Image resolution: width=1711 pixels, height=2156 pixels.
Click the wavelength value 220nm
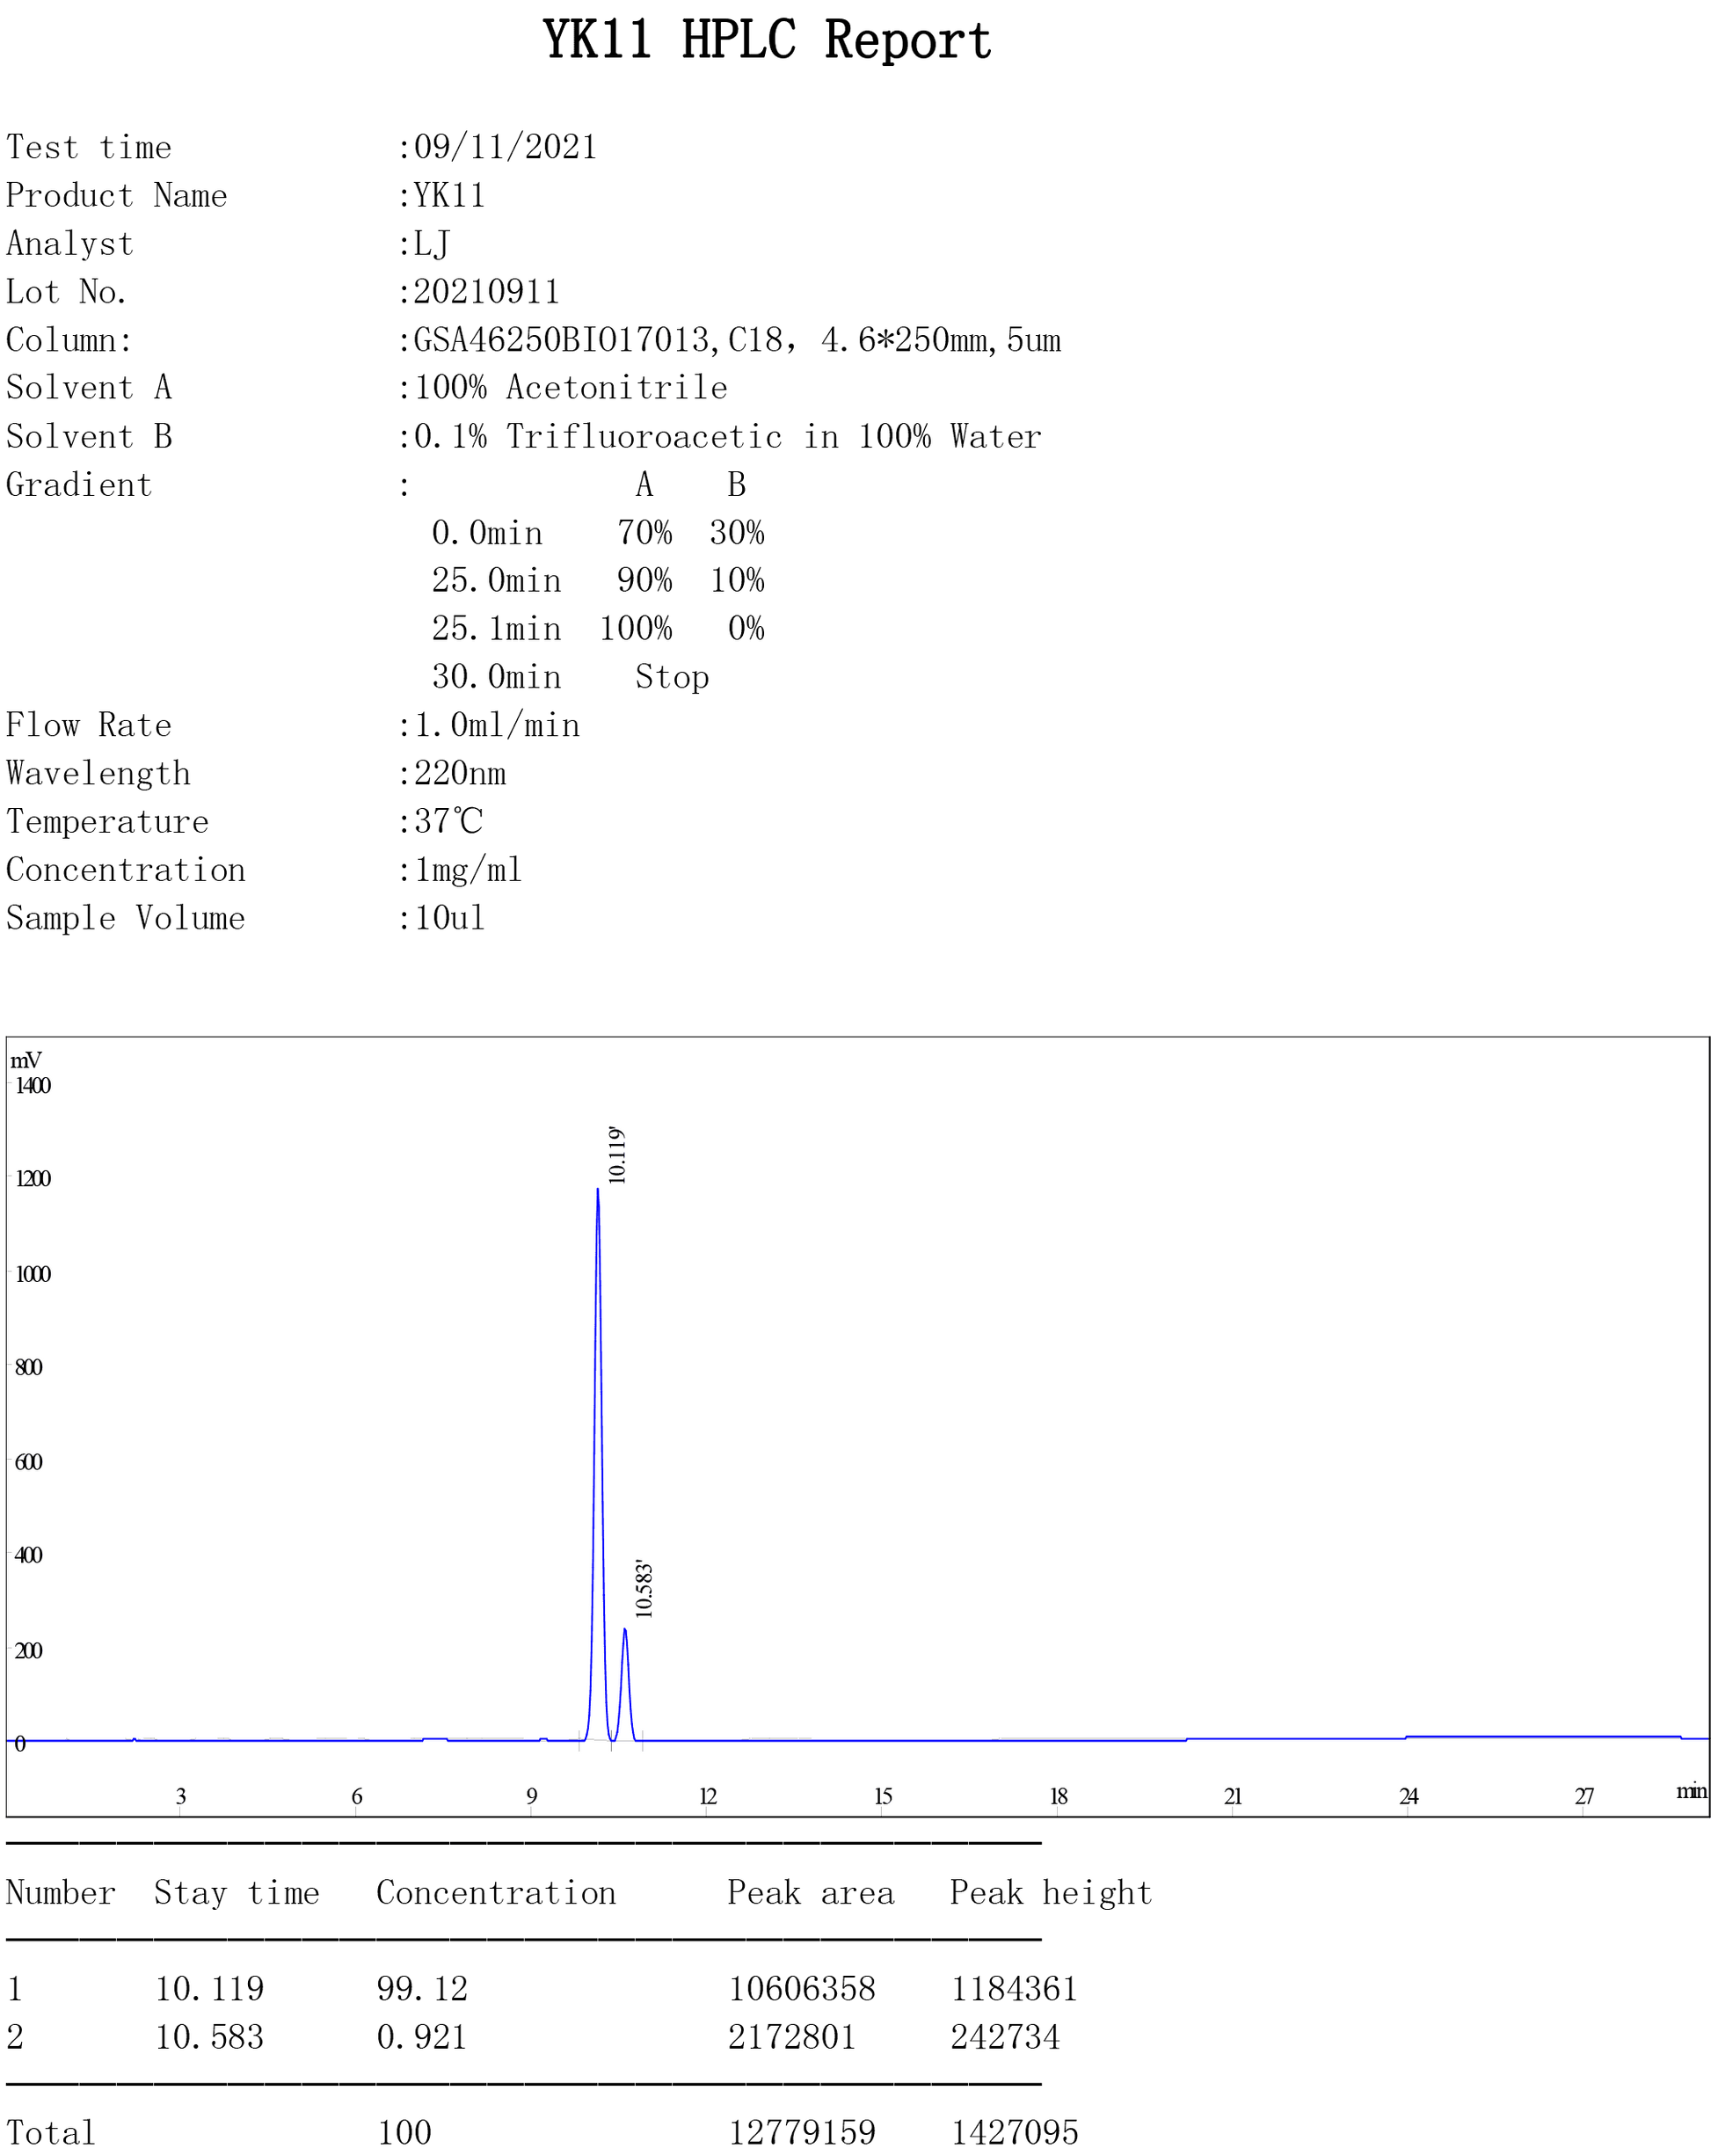(x=459, y=773)
